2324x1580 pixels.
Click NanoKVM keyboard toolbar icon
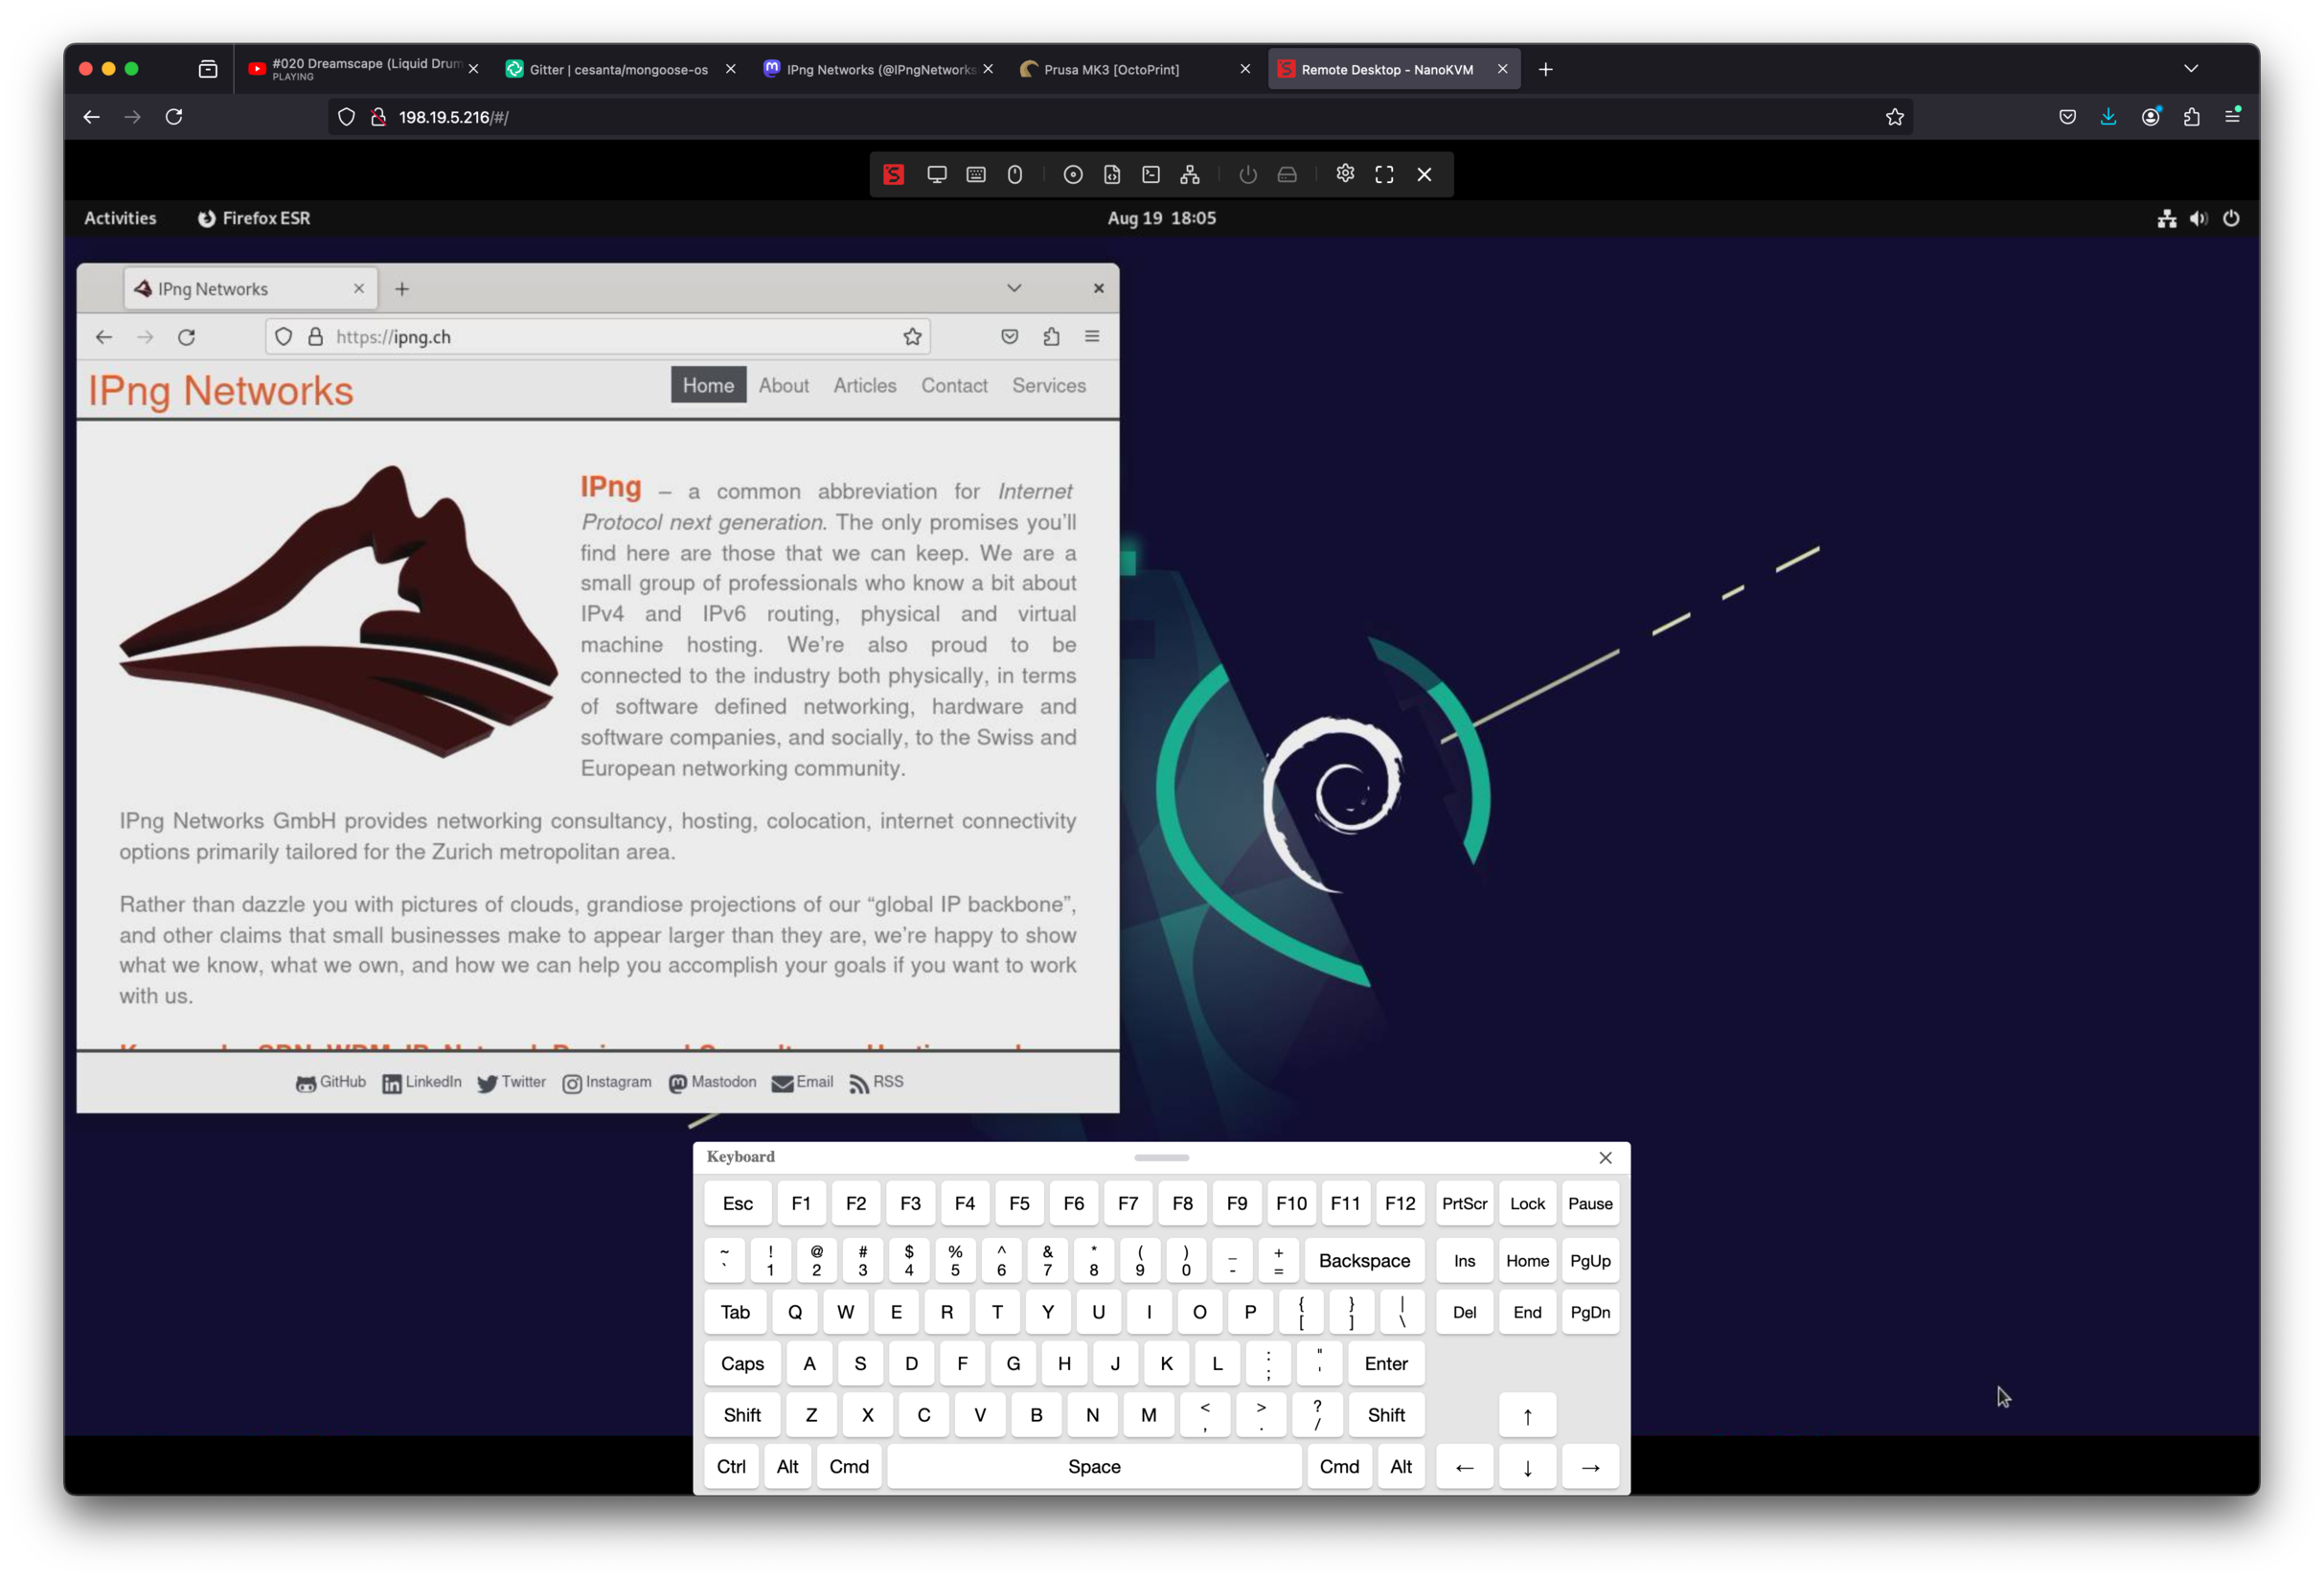[x=976, y=175]
